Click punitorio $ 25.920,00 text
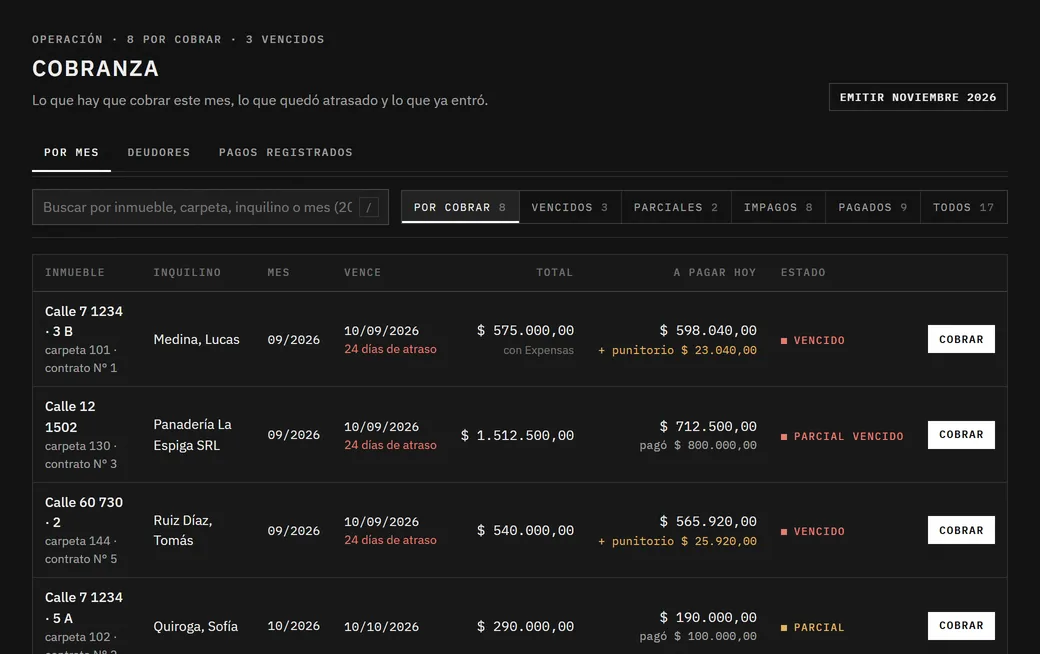The width and height of the screenshot is (1040, 654). (677, 541)
